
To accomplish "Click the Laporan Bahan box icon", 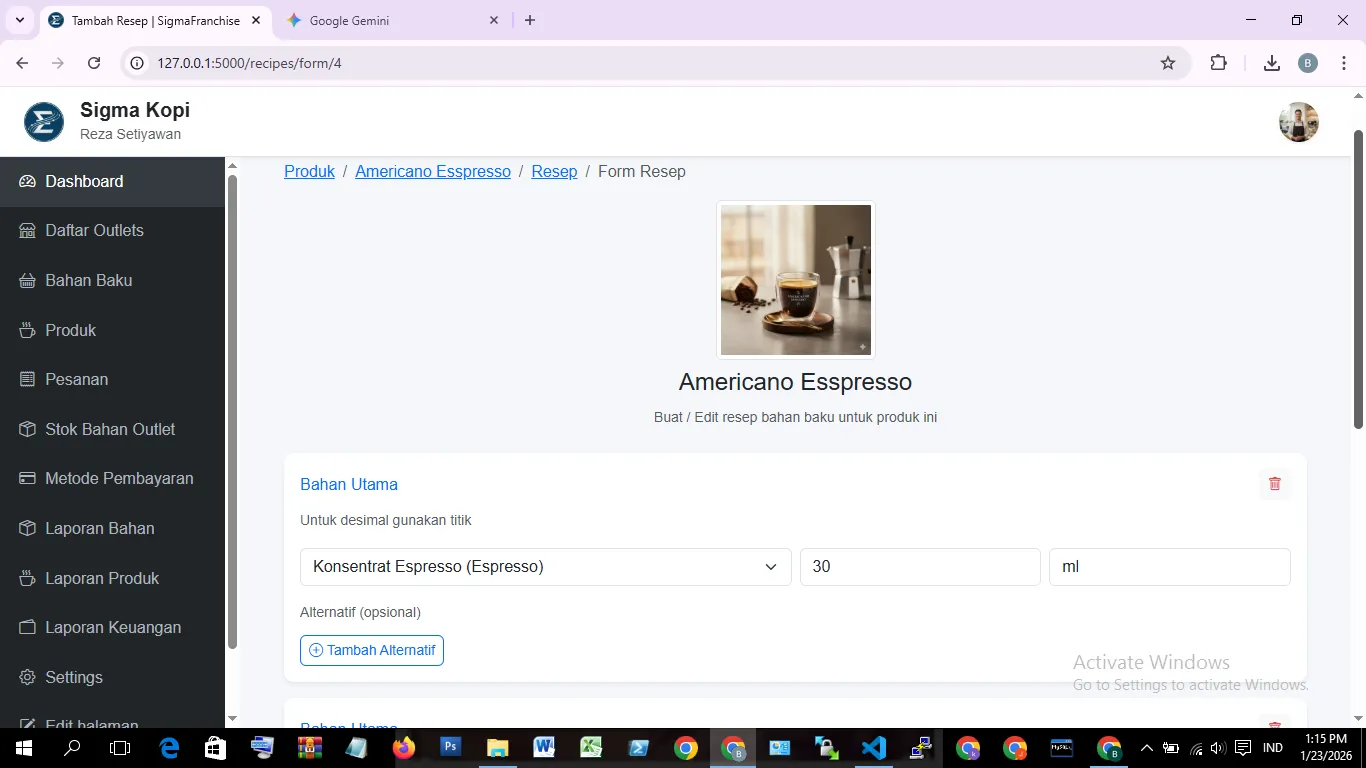I will (27, 528).
